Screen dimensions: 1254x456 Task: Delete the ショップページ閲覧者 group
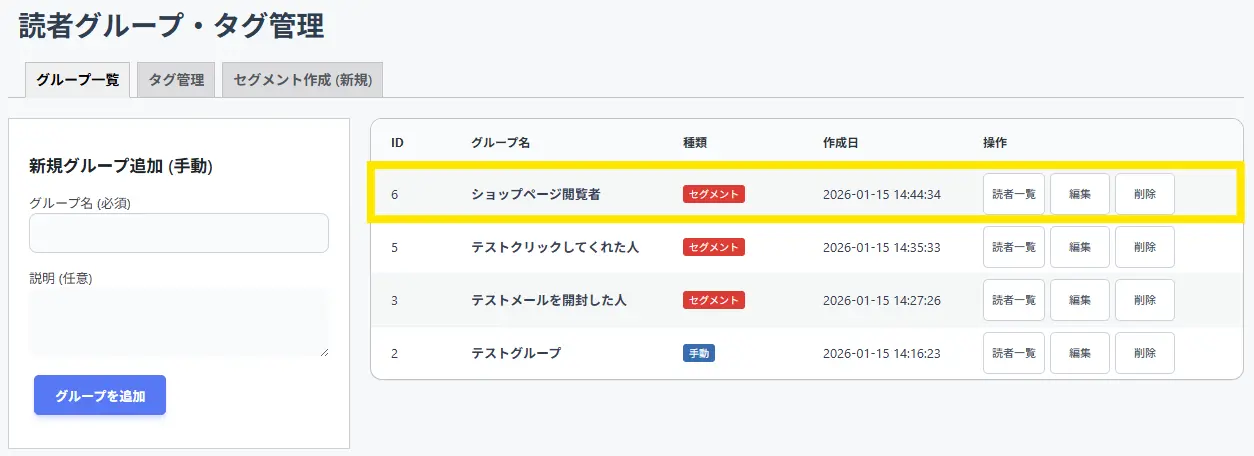point(1144,194)
